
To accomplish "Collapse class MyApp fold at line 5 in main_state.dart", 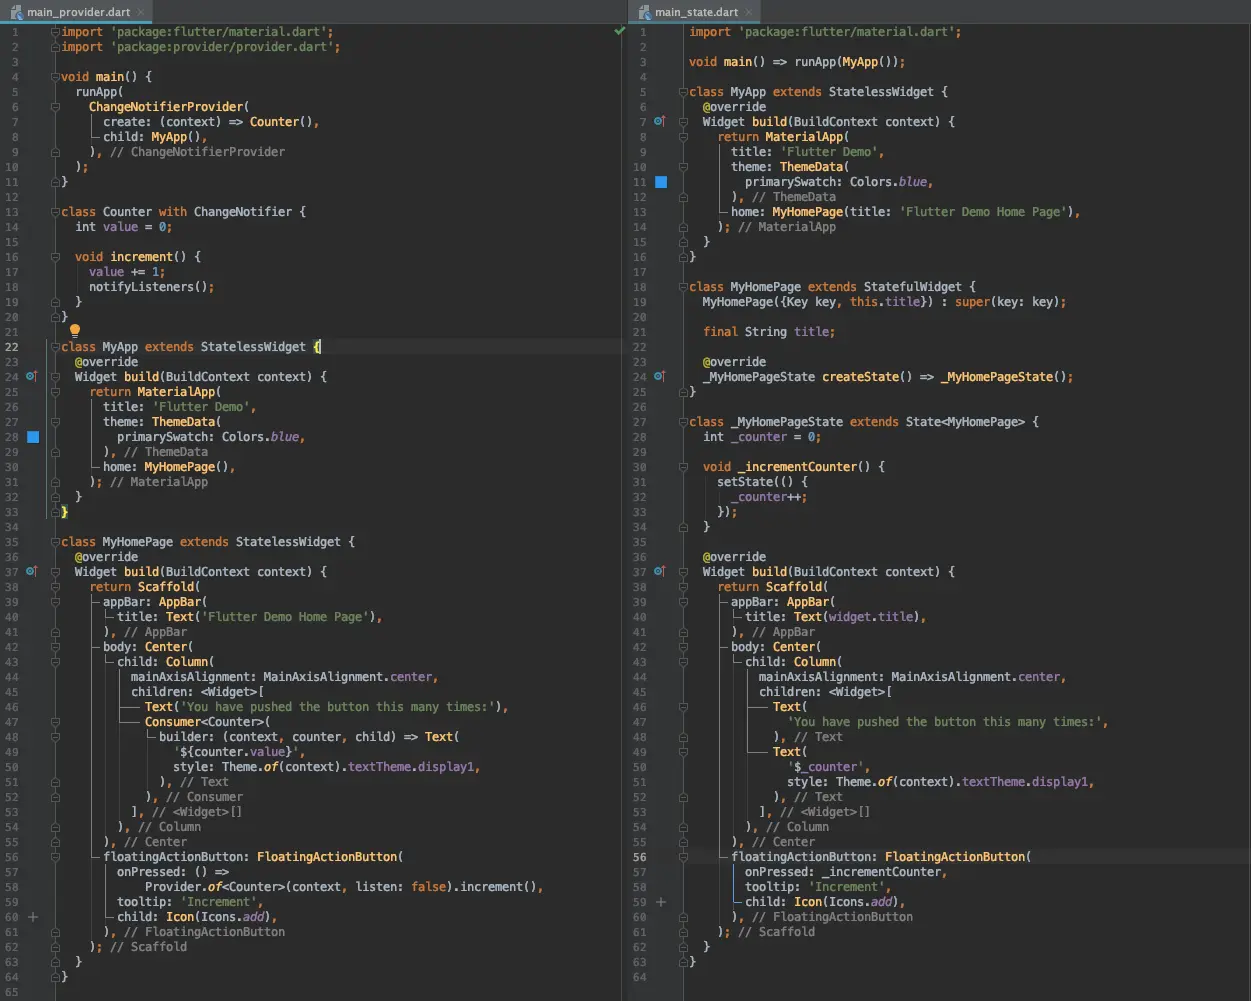I will pyautogui.click(x=684, y=92).
